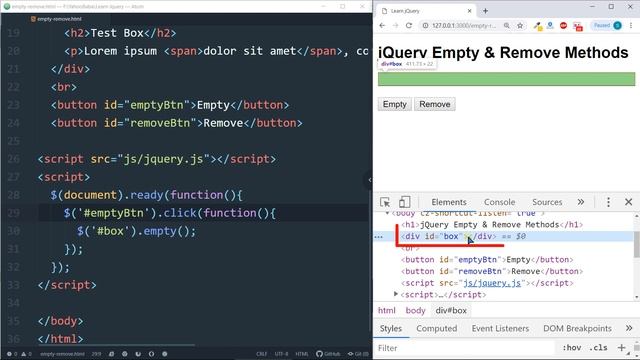Show more Styles sidebar tabs chevron
This screenshot has width=640, height=360.
[629, 328]
